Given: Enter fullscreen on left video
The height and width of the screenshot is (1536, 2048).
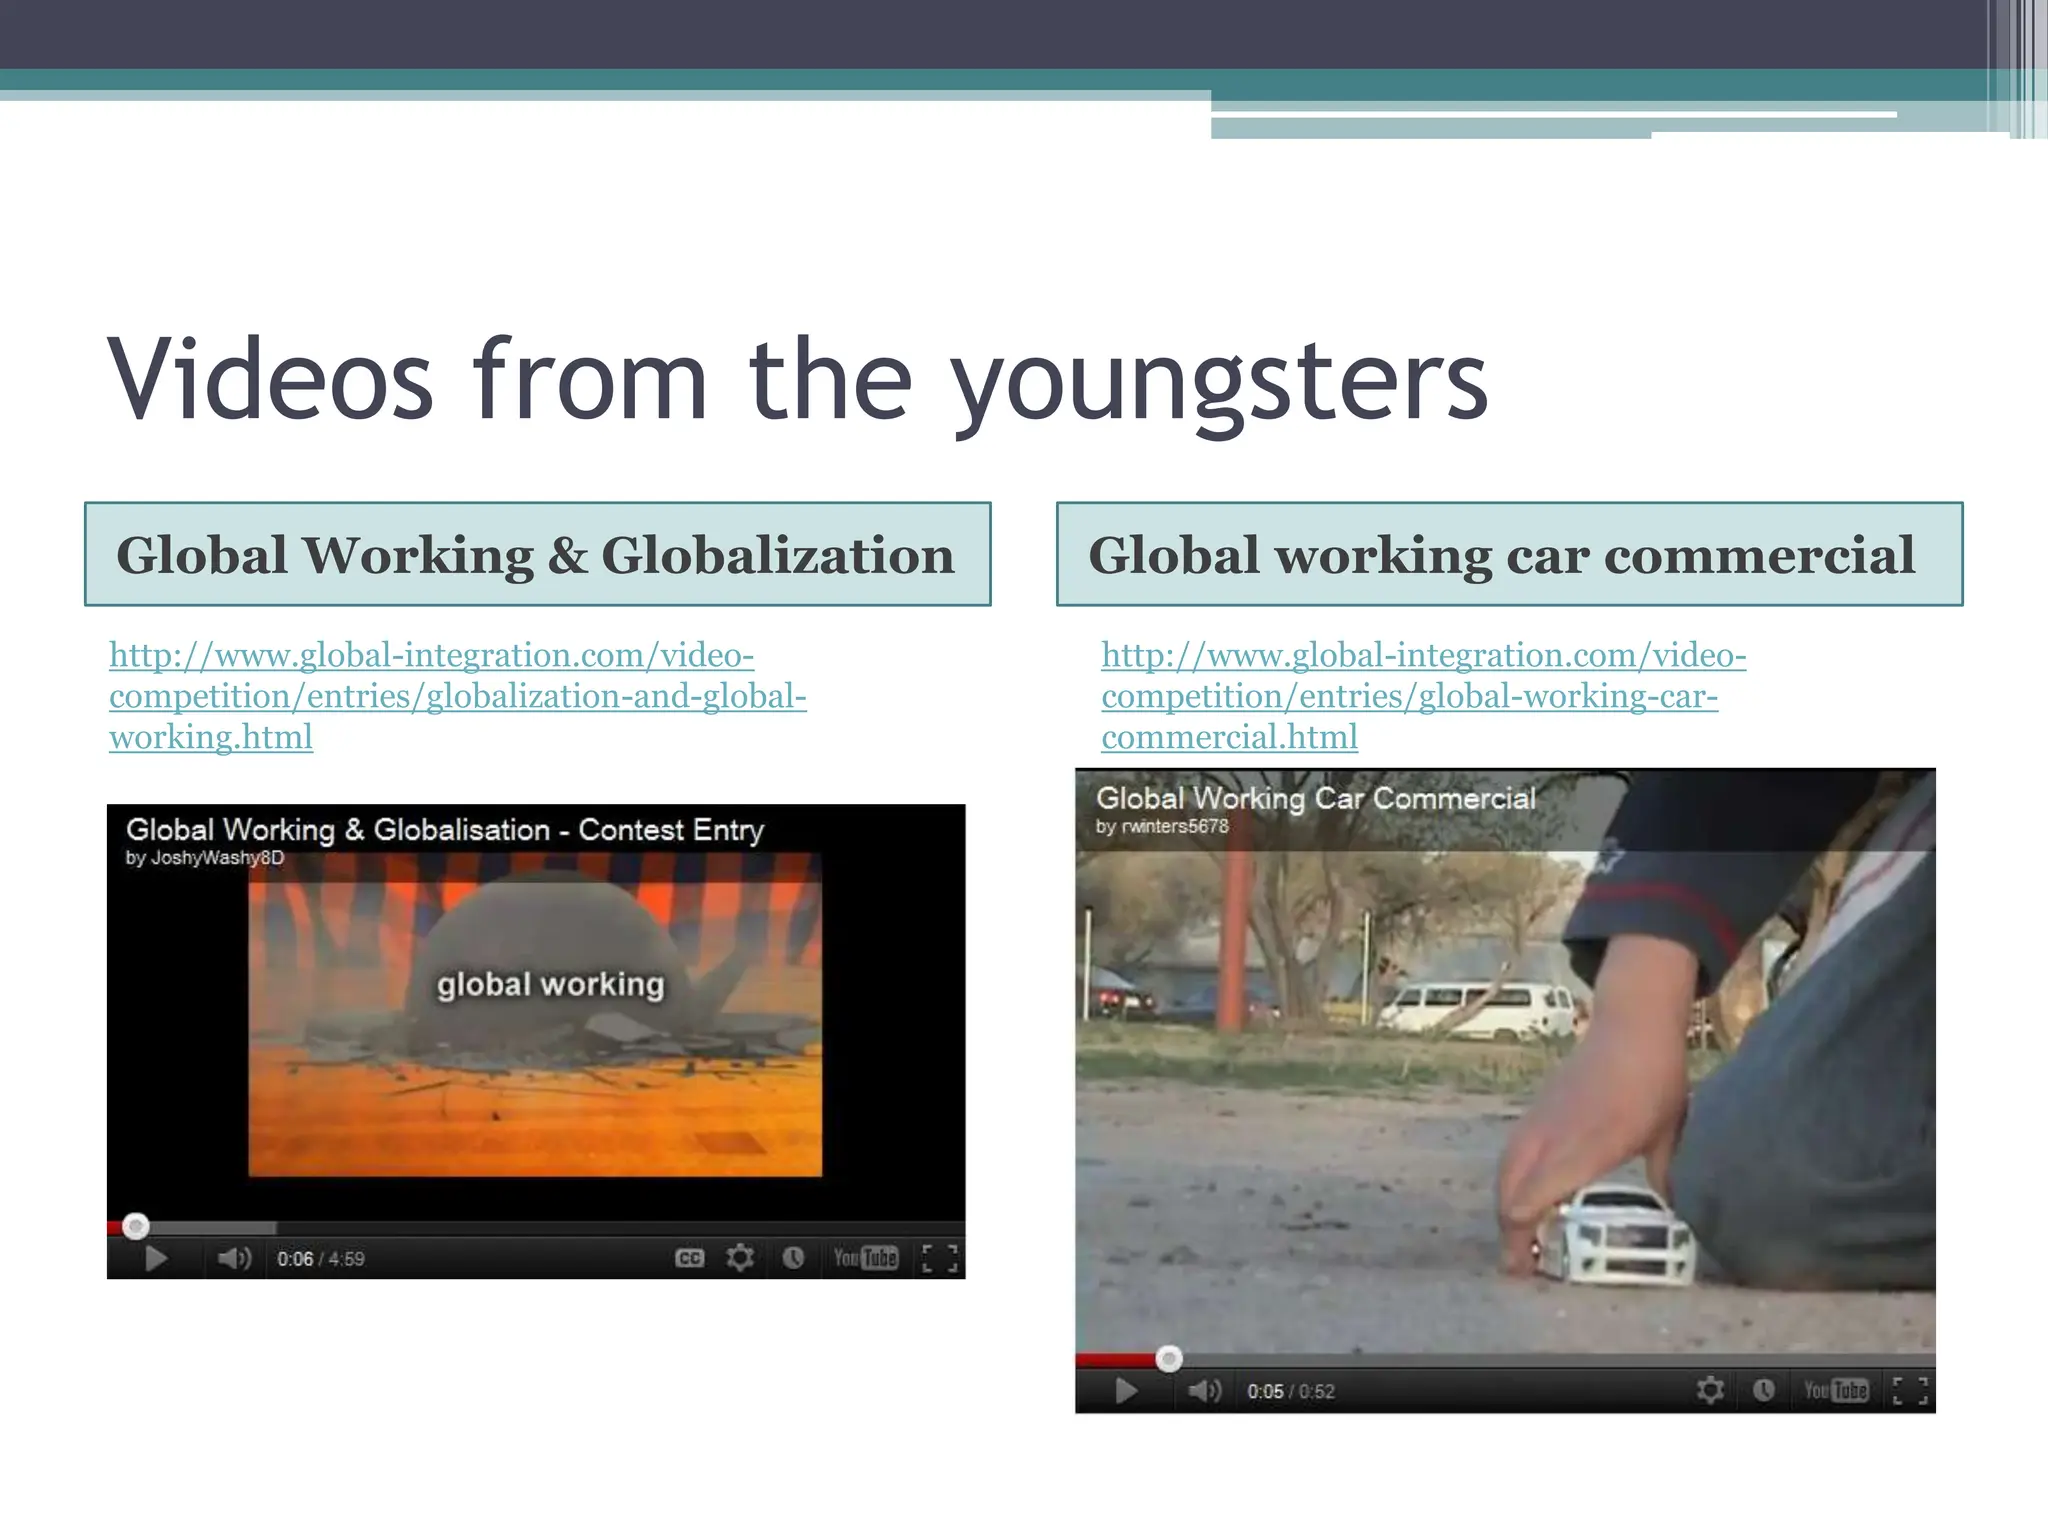Looking at the screenshot, I should (x=940, y=1258).
